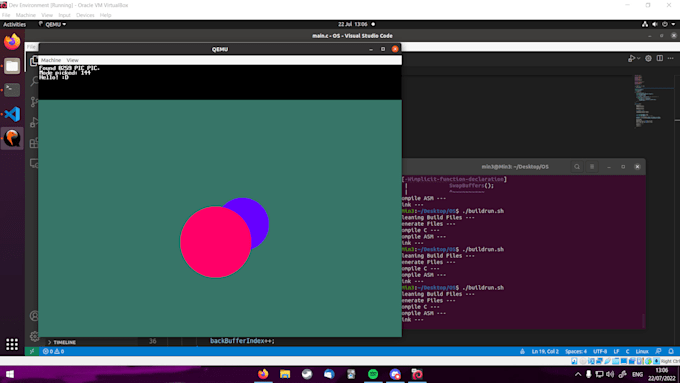The height and width of the screenshot is (383, 680).
Task: Click the ENG language indicator
Action: 637,374
